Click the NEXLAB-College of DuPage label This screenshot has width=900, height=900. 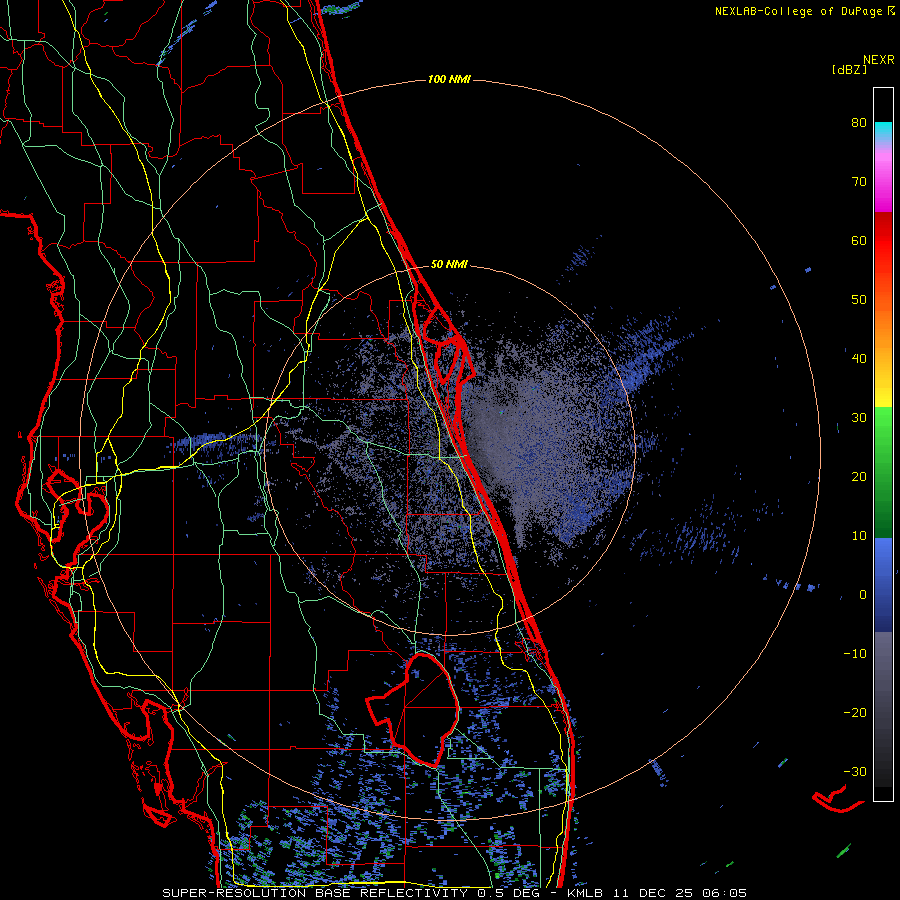coord(798,11)
